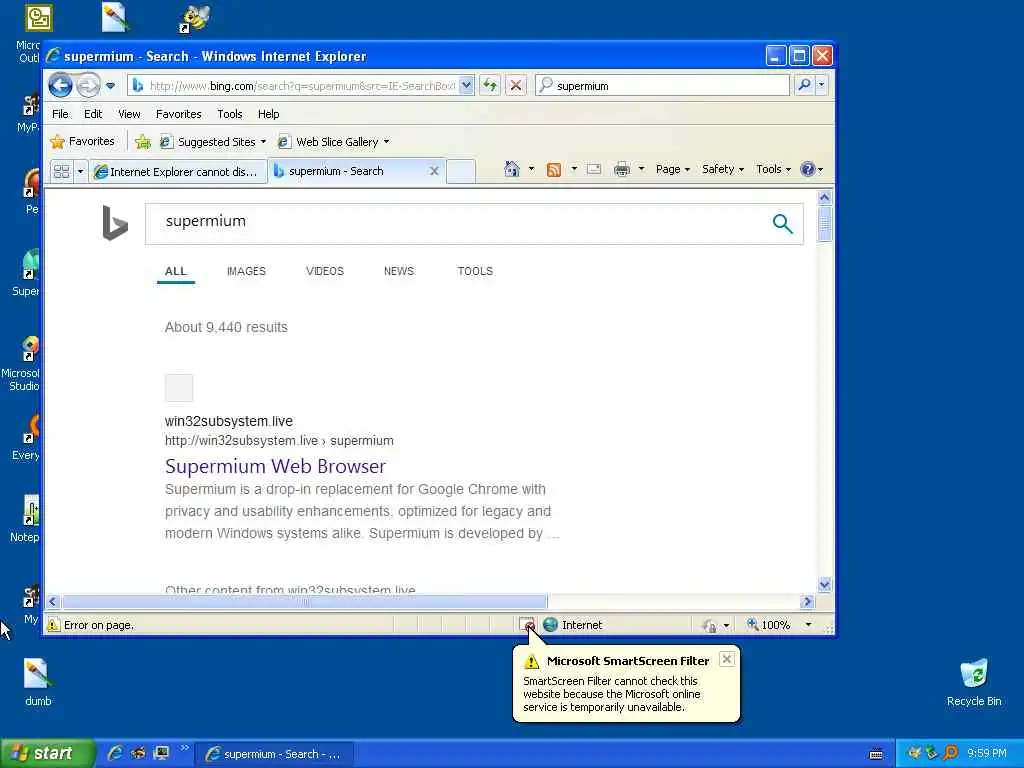
Task: Click the Start button
Action: coord(46,754)
